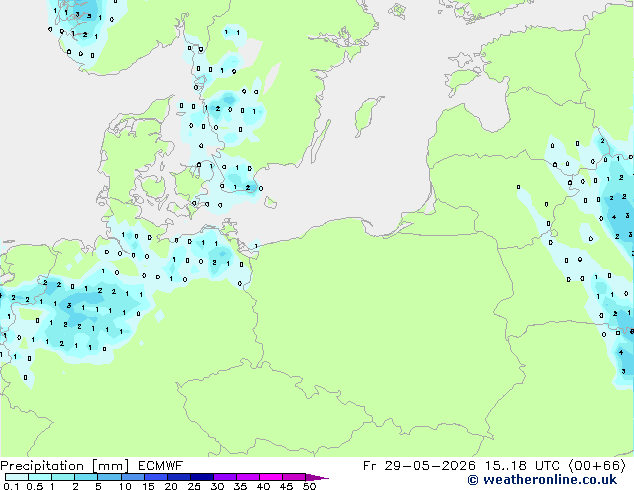Click the legend label '25'
634x490 pixels.
click(x=194, y=486)
